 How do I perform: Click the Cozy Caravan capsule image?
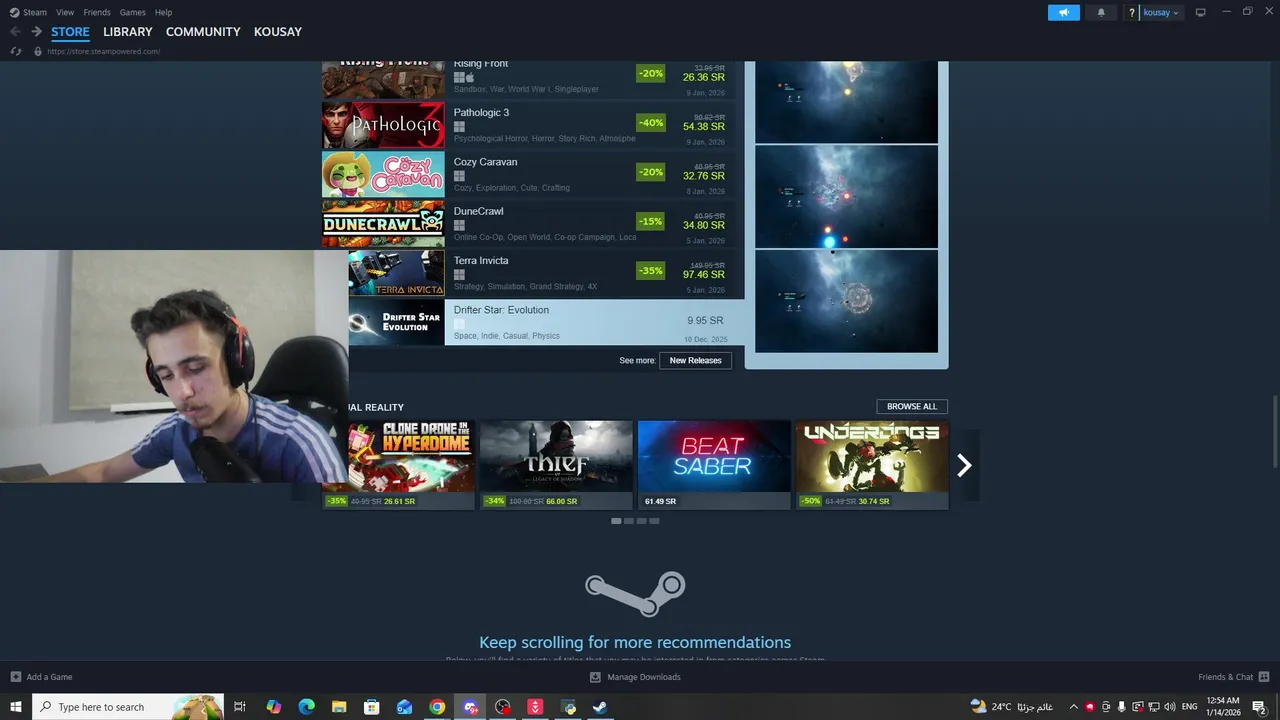pyautogui.click(x=383, y=174)
